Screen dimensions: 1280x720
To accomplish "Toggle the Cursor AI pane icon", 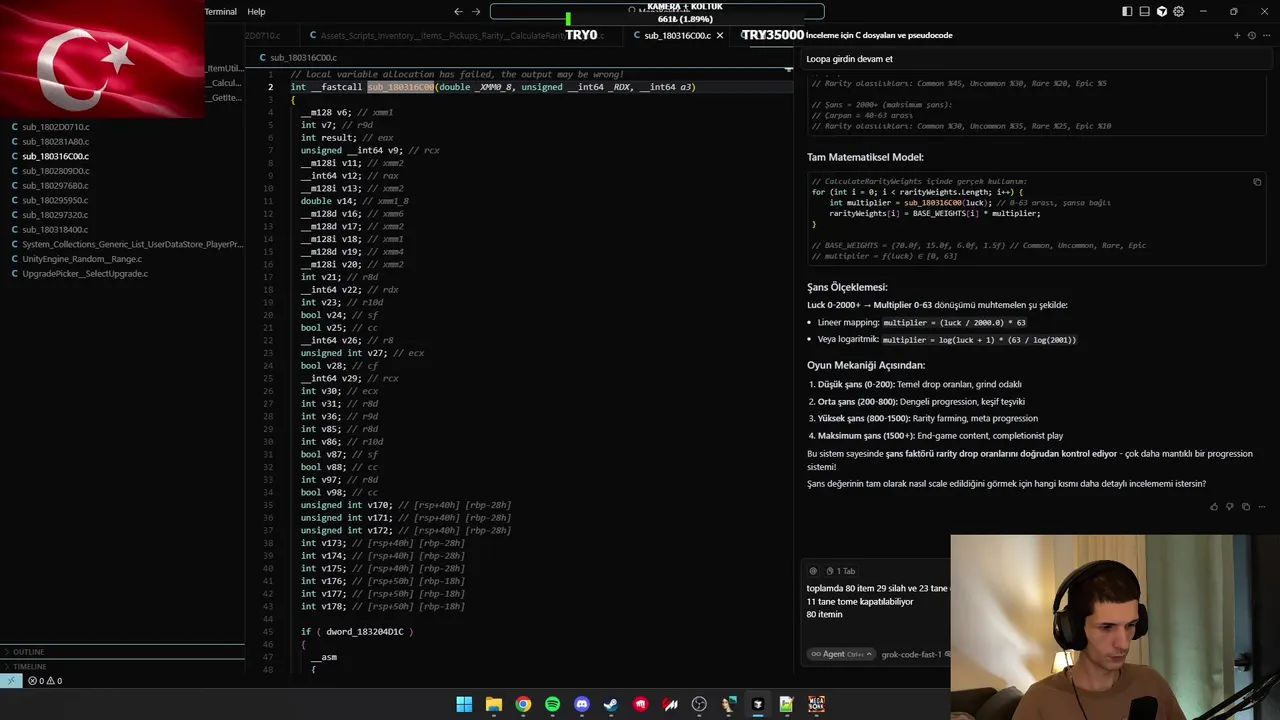I will coord(1162,11).
